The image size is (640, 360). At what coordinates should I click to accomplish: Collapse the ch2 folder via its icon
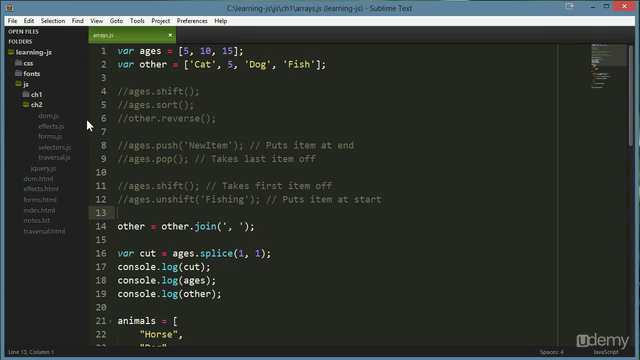[x=26, y=104]
